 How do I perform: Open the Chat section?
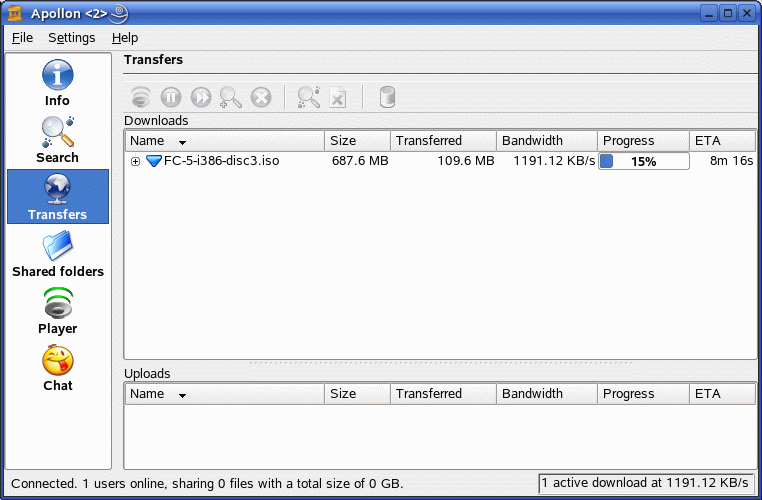click(x=57, y=368)
